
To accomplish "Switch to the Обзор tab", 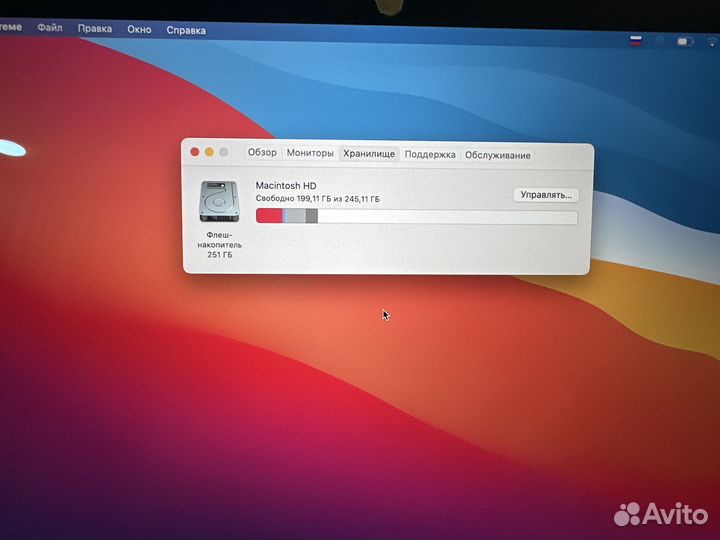I will (262, 152).
